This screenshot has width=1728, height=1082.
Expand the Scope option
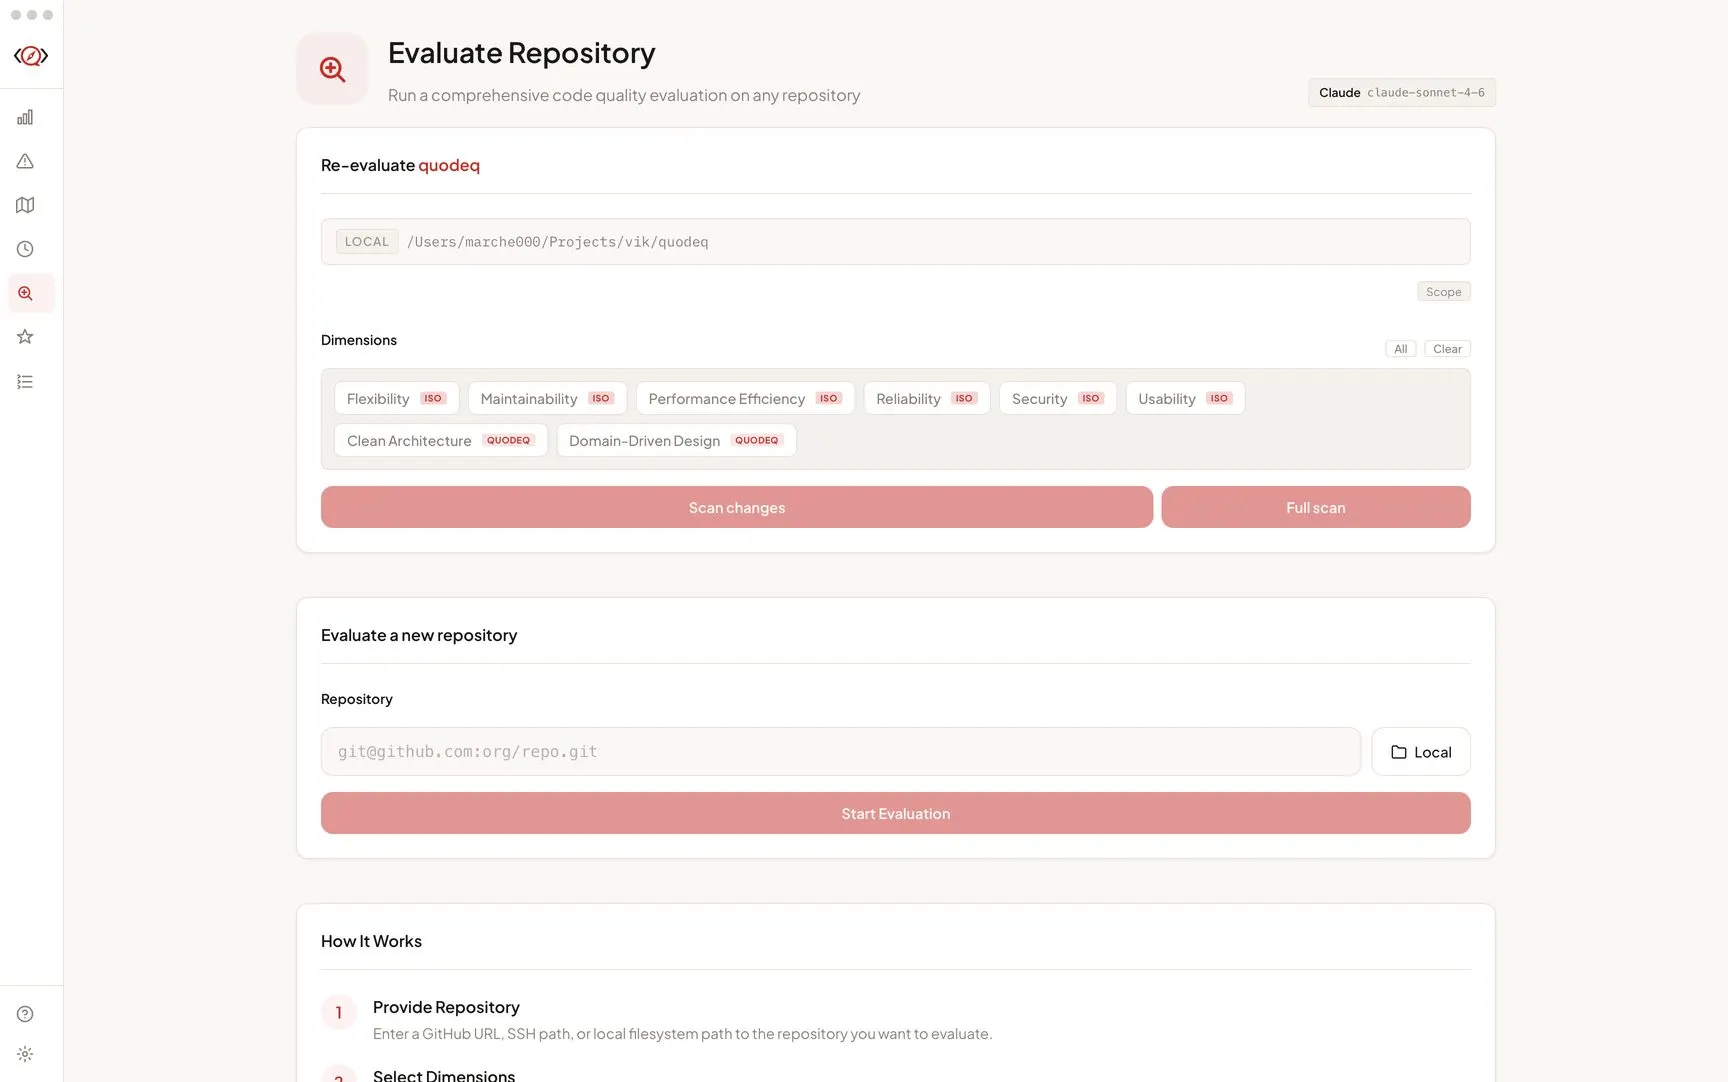pos(1443,292)
